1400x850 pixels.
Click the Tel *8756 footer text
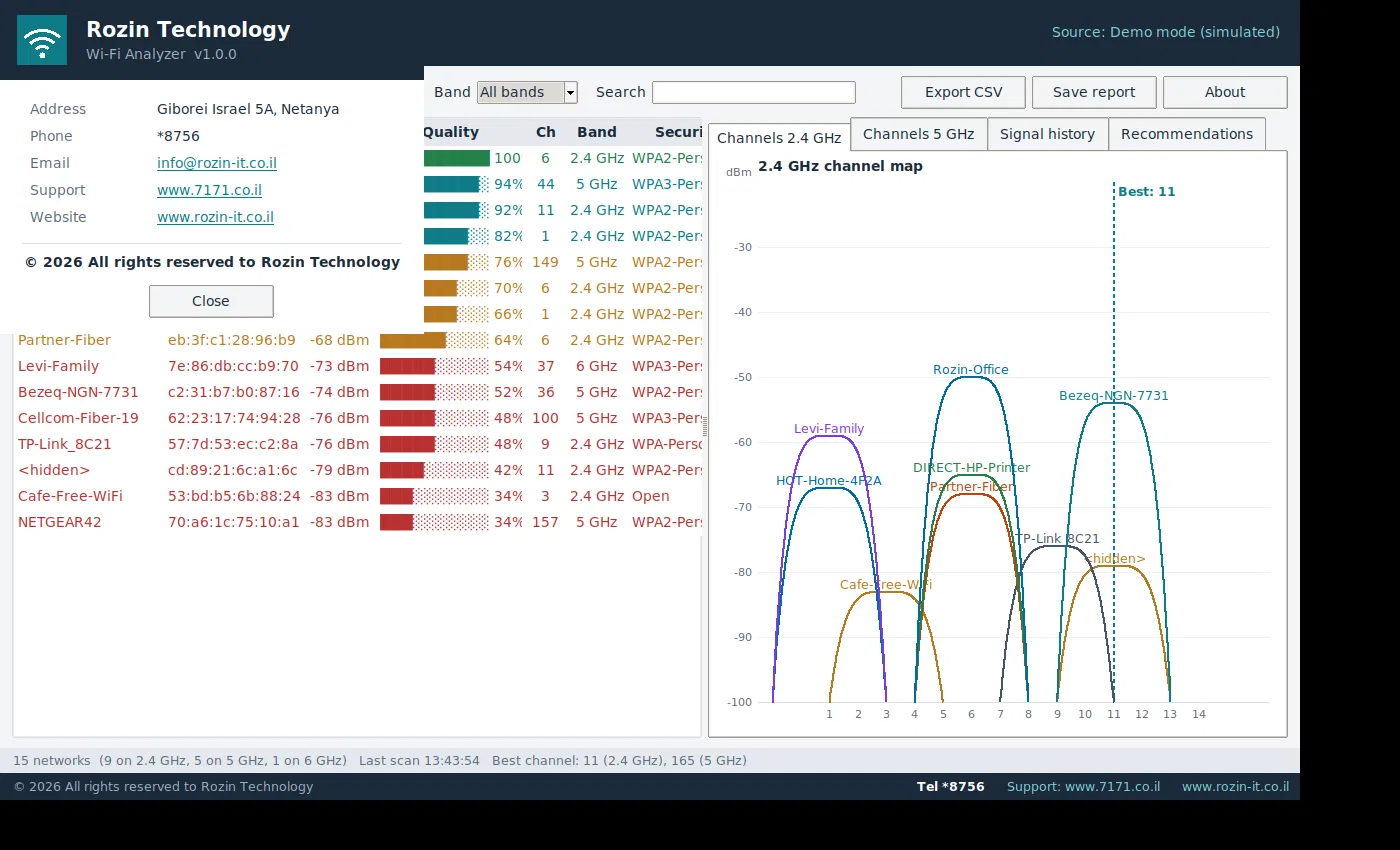click(950, 787)
